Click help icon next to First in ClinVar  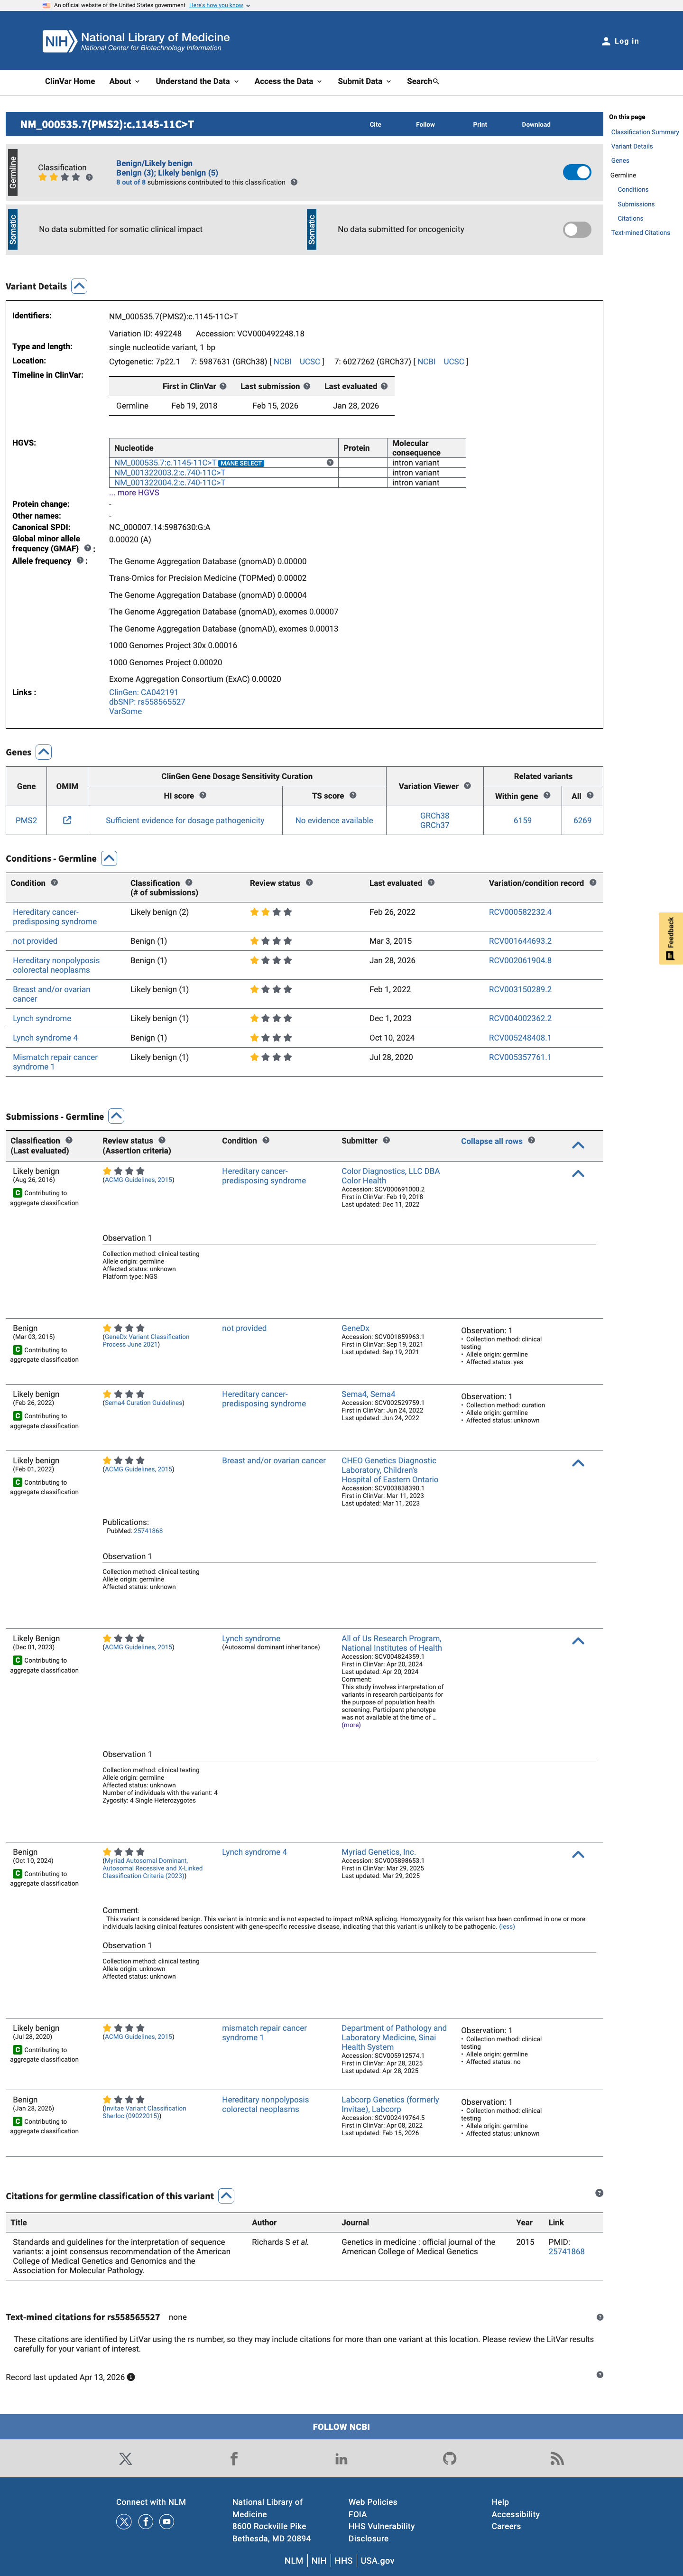pyautogui.click(x=223, y=386)
